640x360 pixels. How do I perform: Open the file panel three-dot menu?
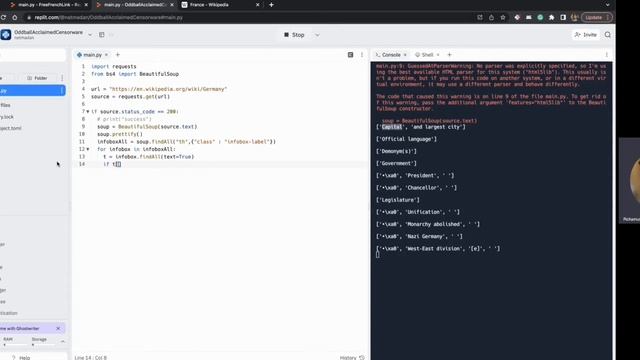click(62, 78)
